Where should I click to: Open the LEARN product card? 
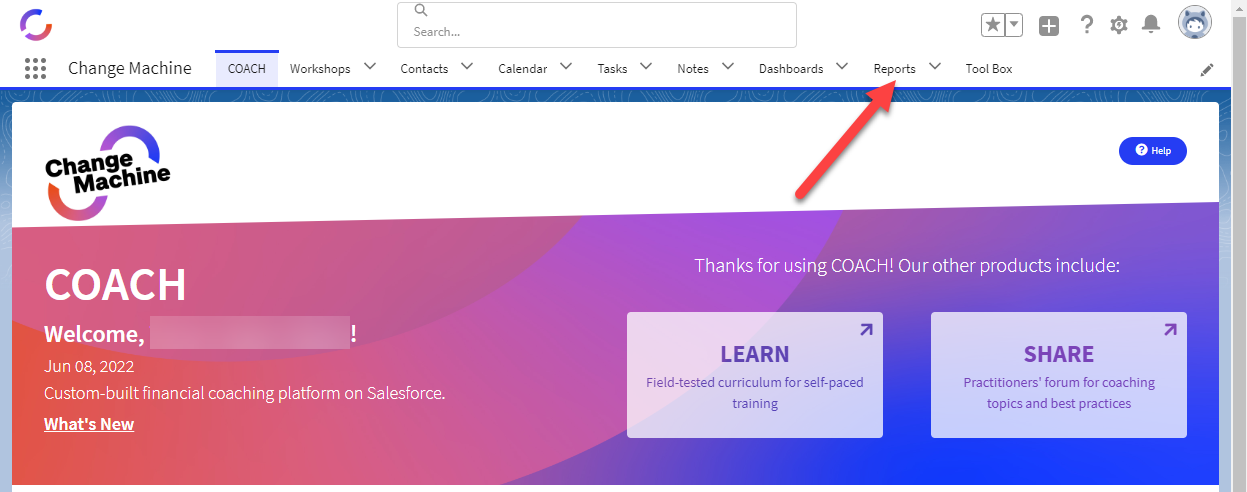(x=755, y=375)
